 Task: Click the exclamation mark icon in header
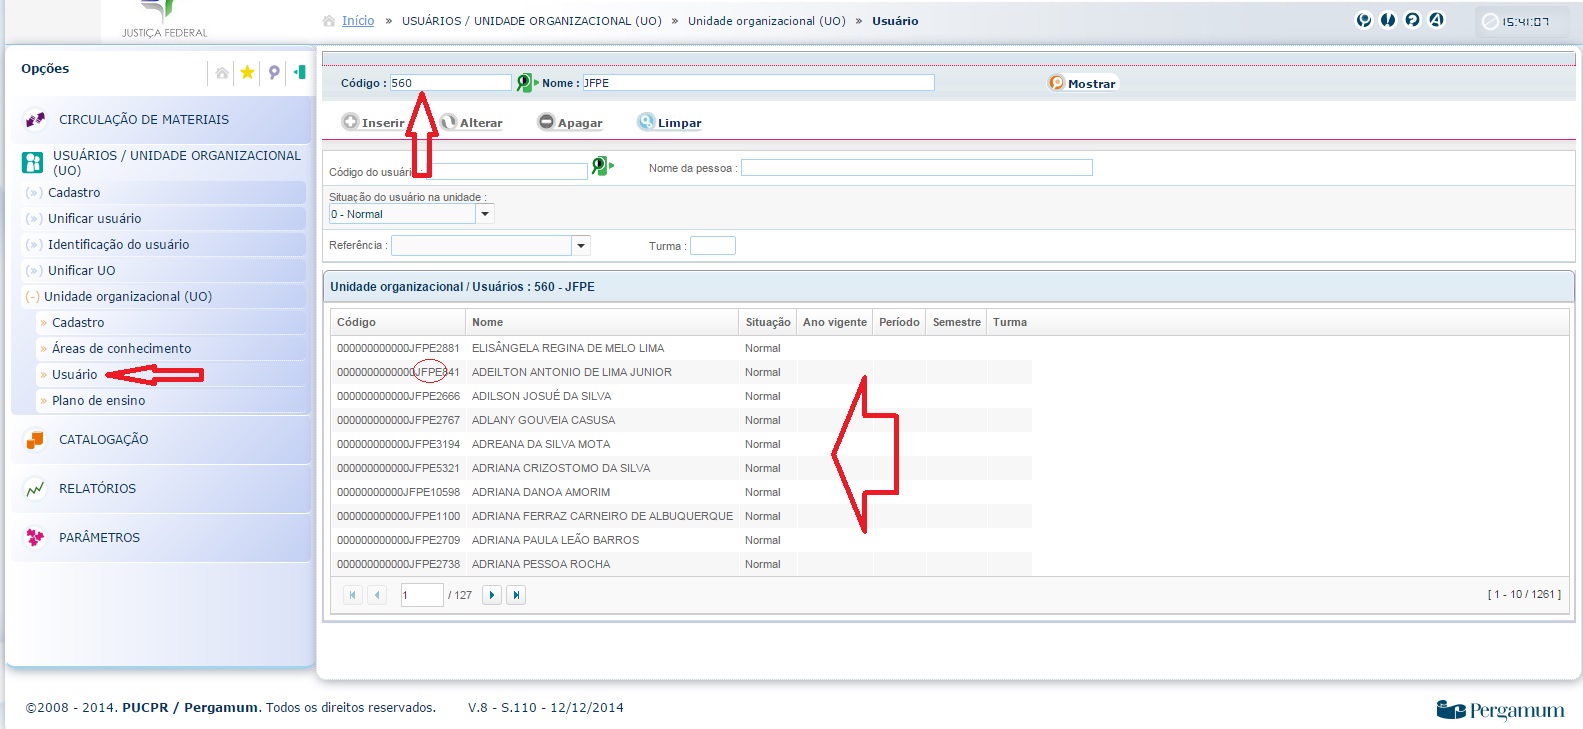coord(1388,20)
